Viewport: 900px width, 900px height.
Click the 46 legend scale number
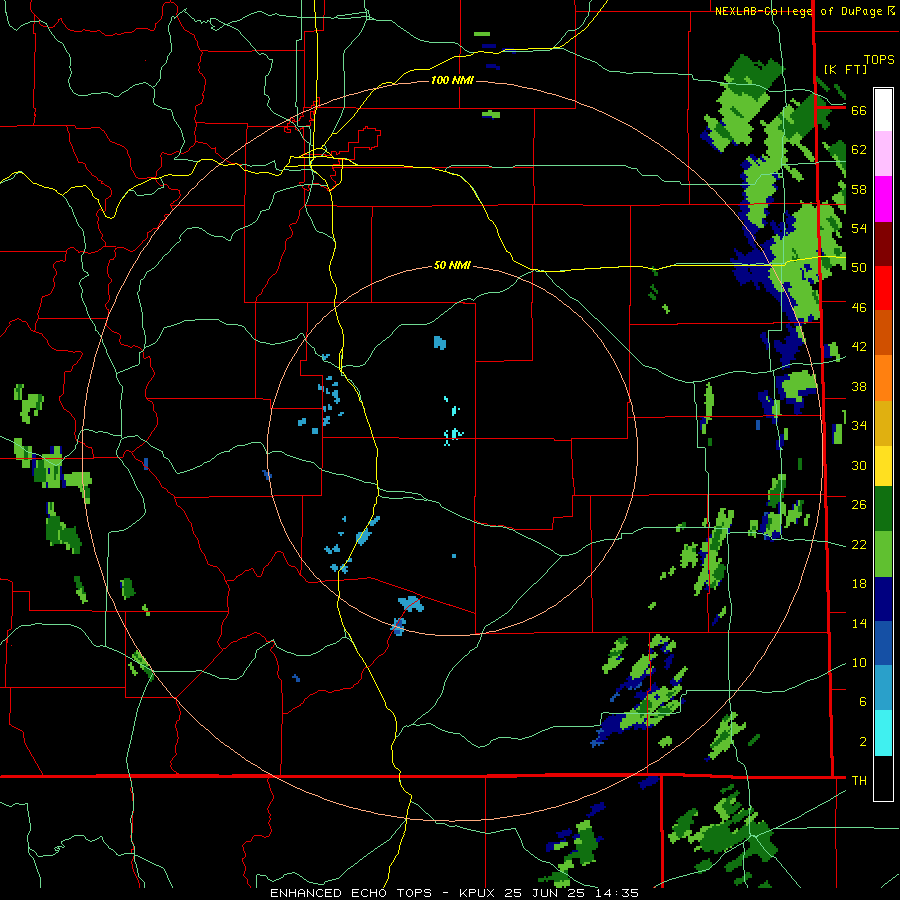tap(859, 308)
